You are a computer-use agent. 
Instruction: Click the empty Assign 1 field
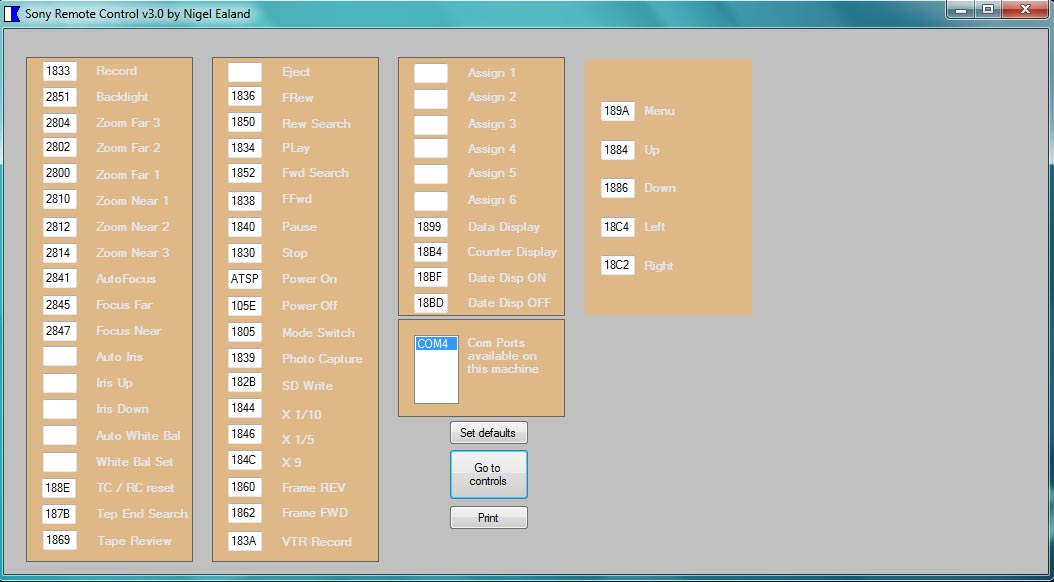coord(431,73)
